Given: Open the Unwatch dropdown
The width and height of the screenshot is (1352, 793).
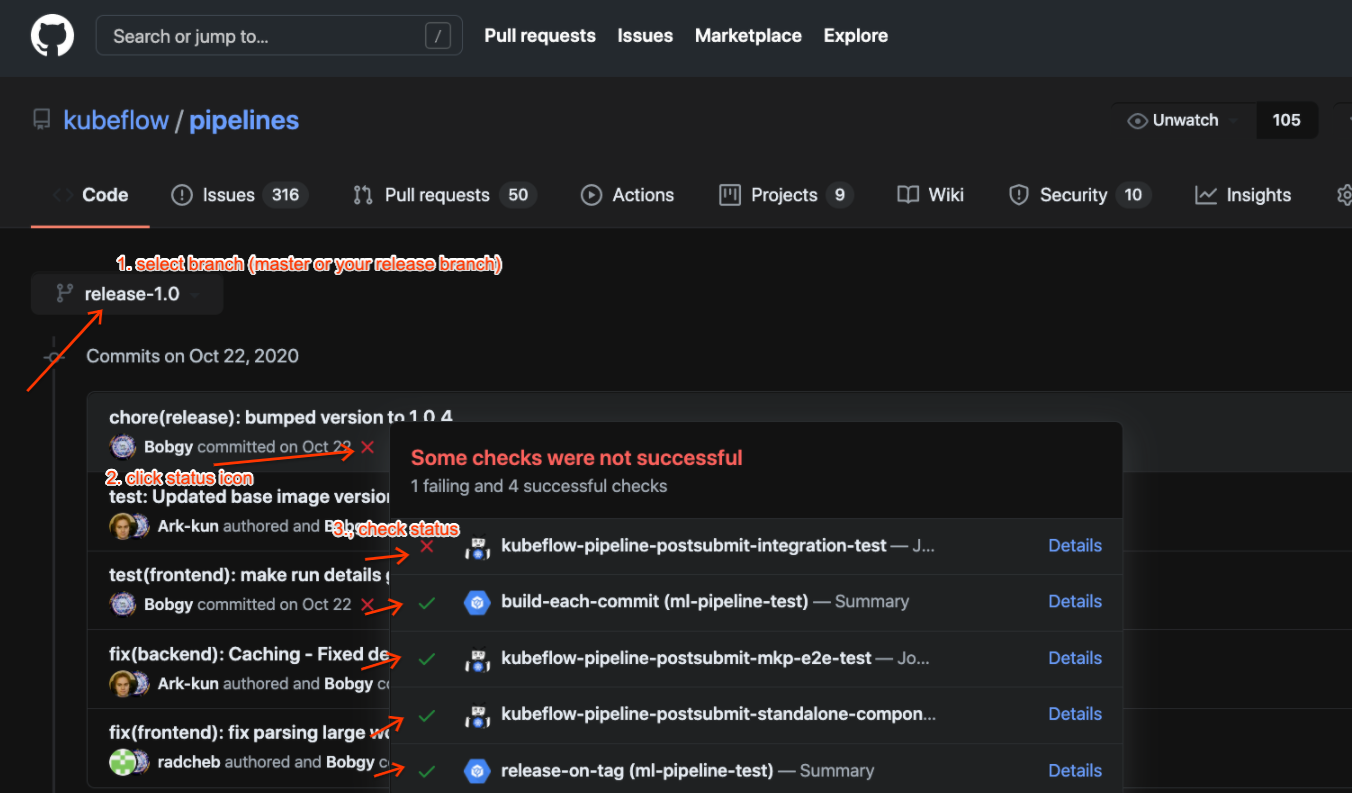Looking at the screenshot, I should [x=1184, y=120].
